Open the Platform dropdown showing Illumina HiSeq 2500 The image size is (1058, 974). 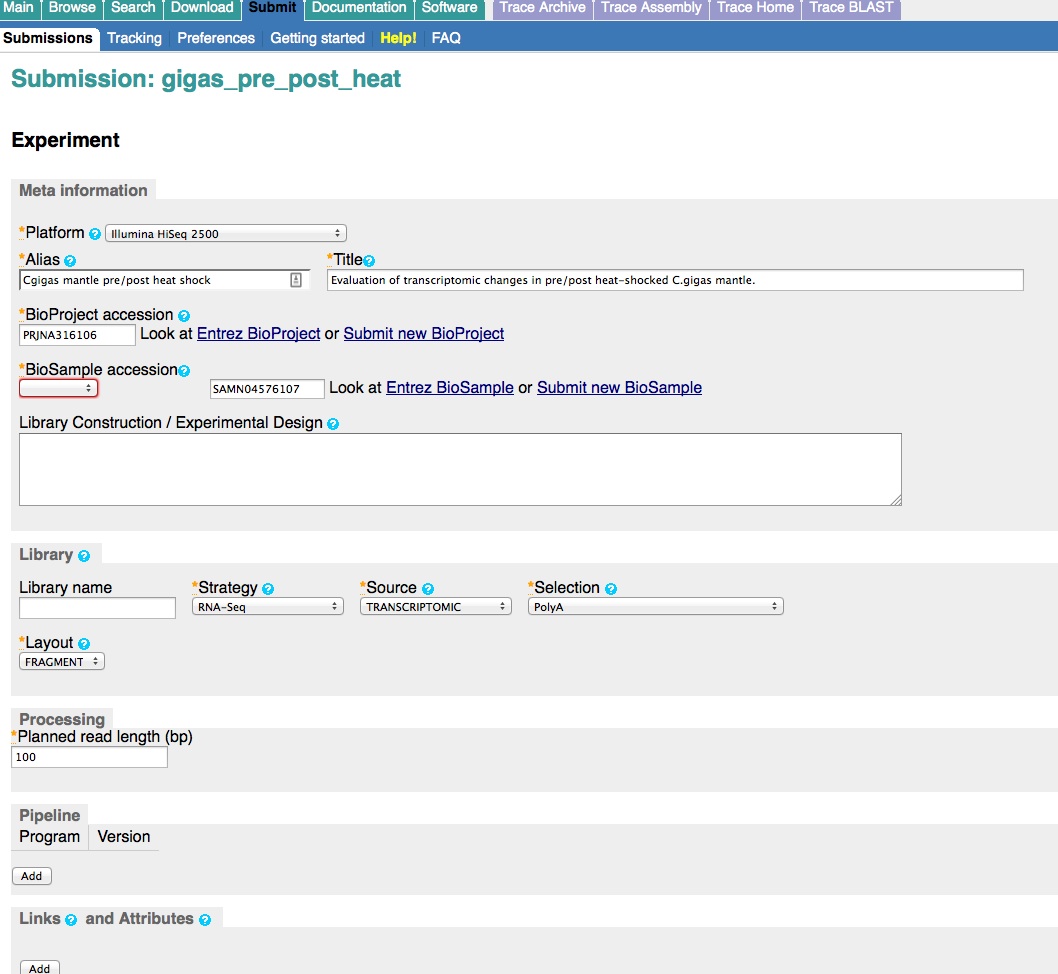tap(225, 234)
